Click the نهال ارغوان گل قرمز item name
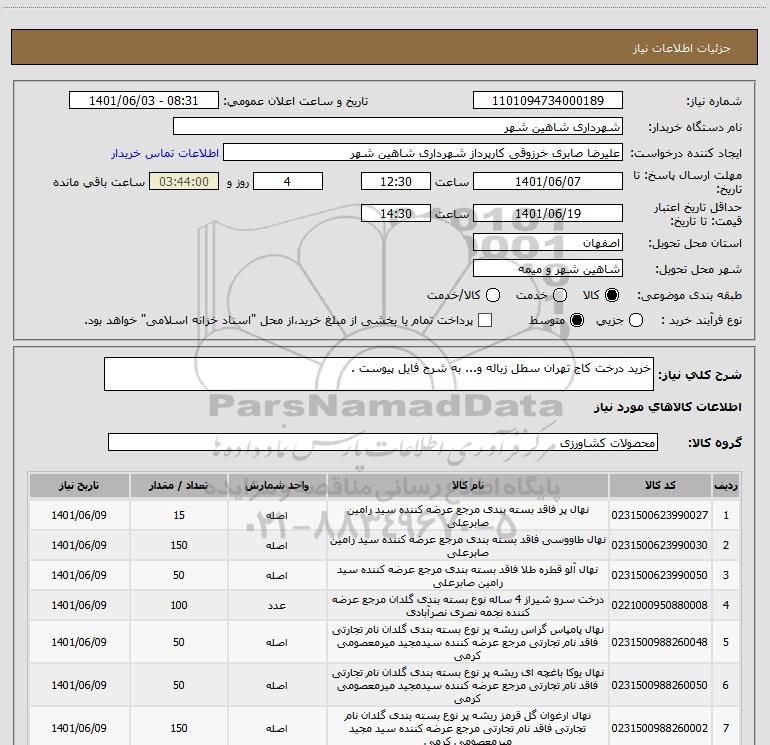770x745 pixels. tap(468, 729)
